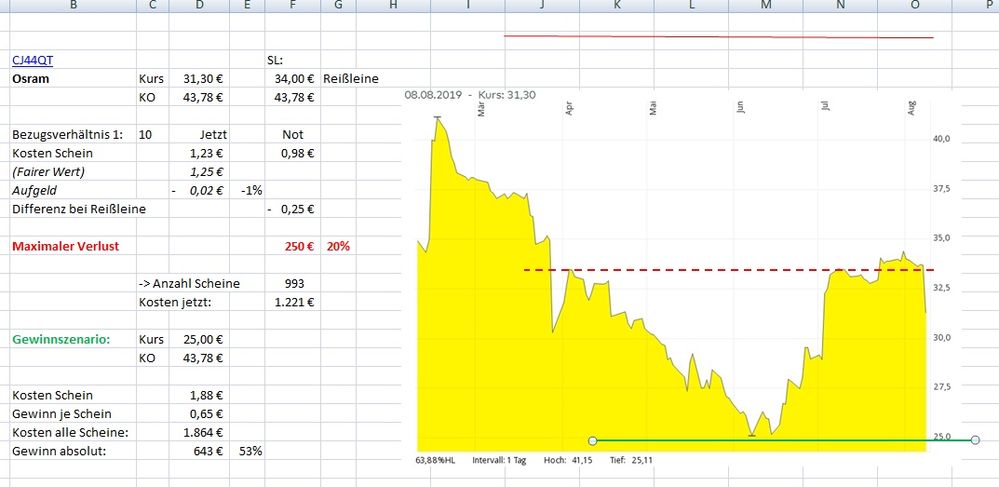Image resolution: width=999 pixels, height=487 pixels.
Task: Select the Bezugsverhältnis value 10
Action: [147, 134]
